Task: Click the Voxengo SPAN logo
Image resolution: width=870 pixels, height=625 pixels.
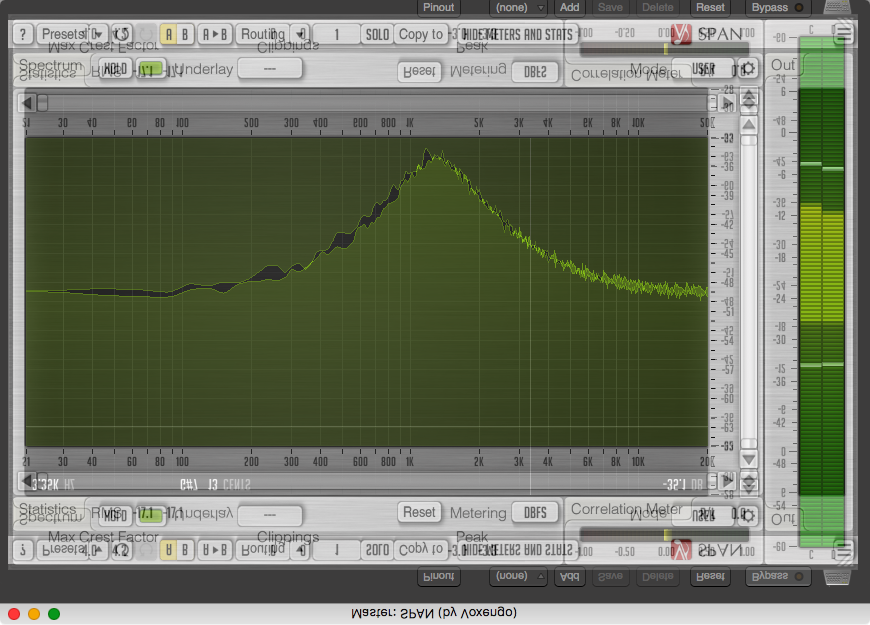Action: (708, 34)
